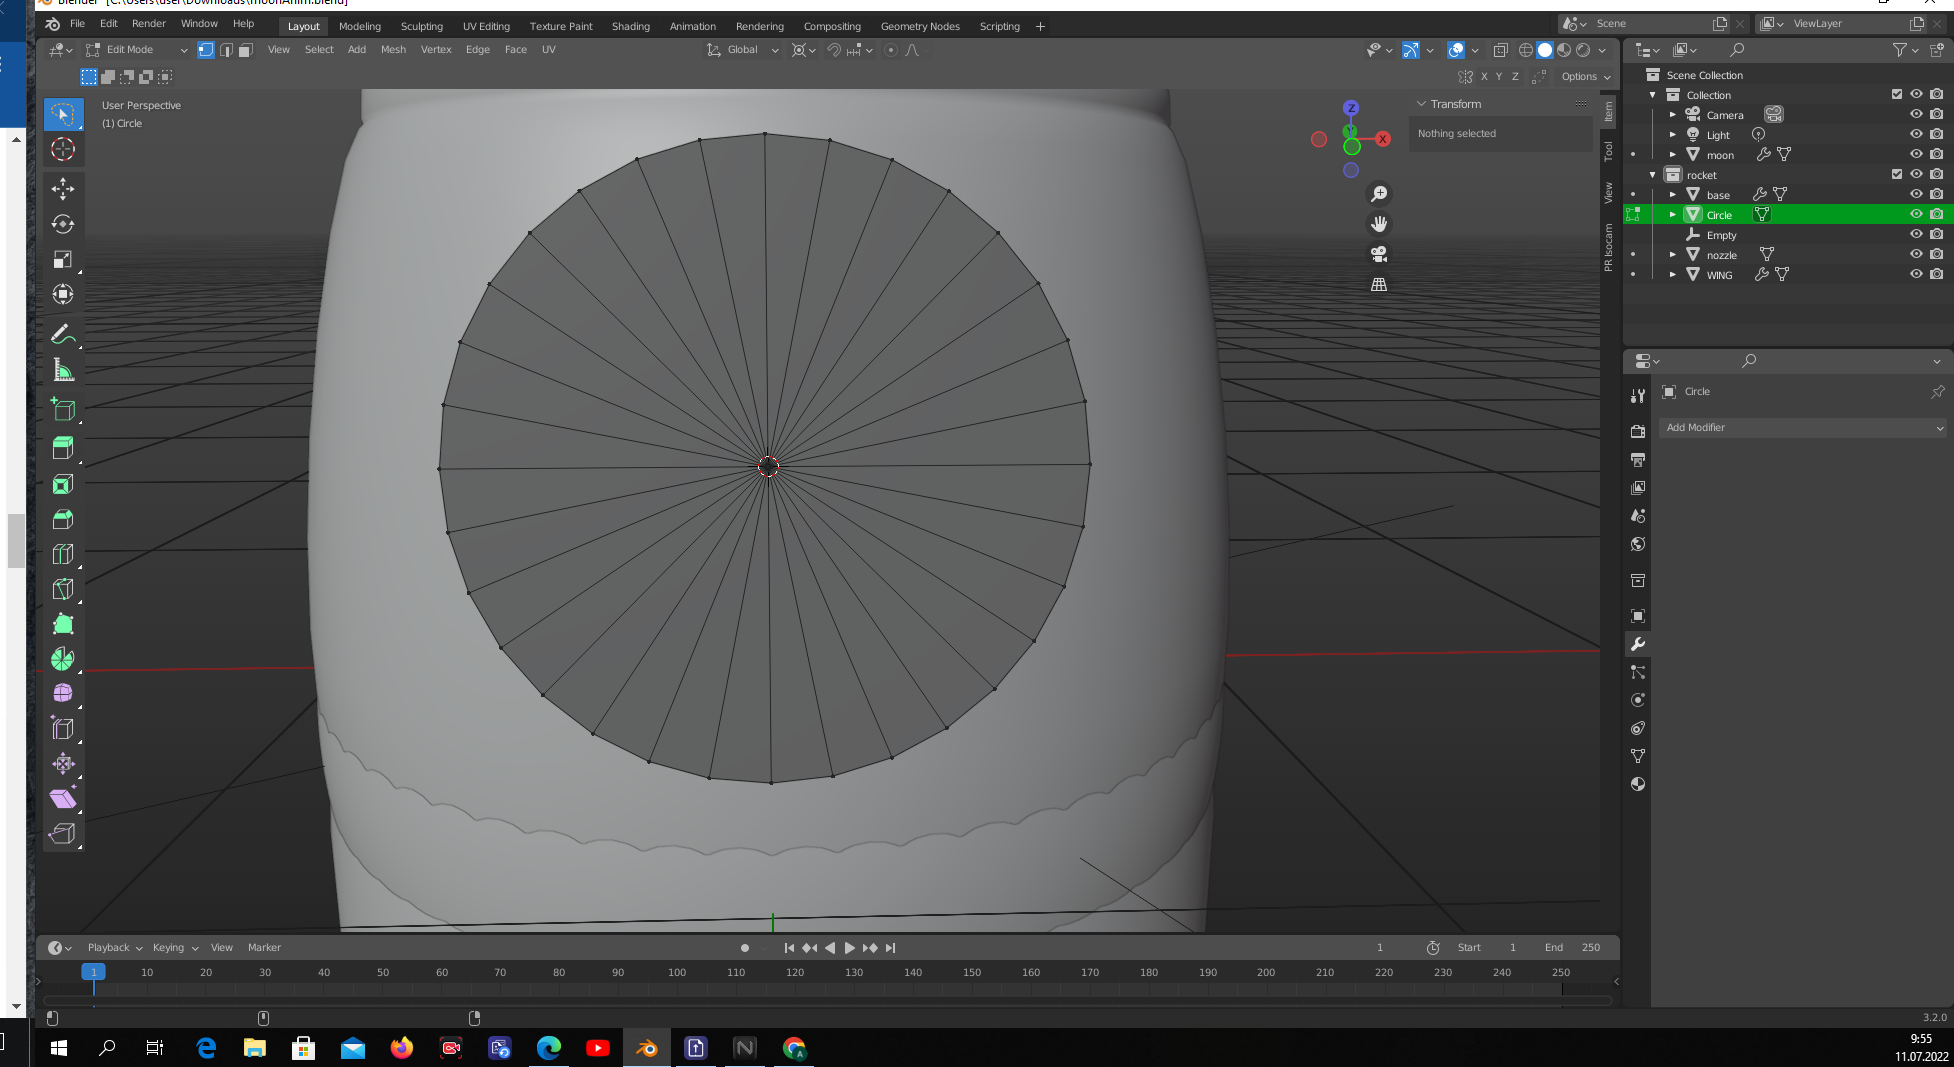Collapse the Transform panel

tap(1421, 104)
